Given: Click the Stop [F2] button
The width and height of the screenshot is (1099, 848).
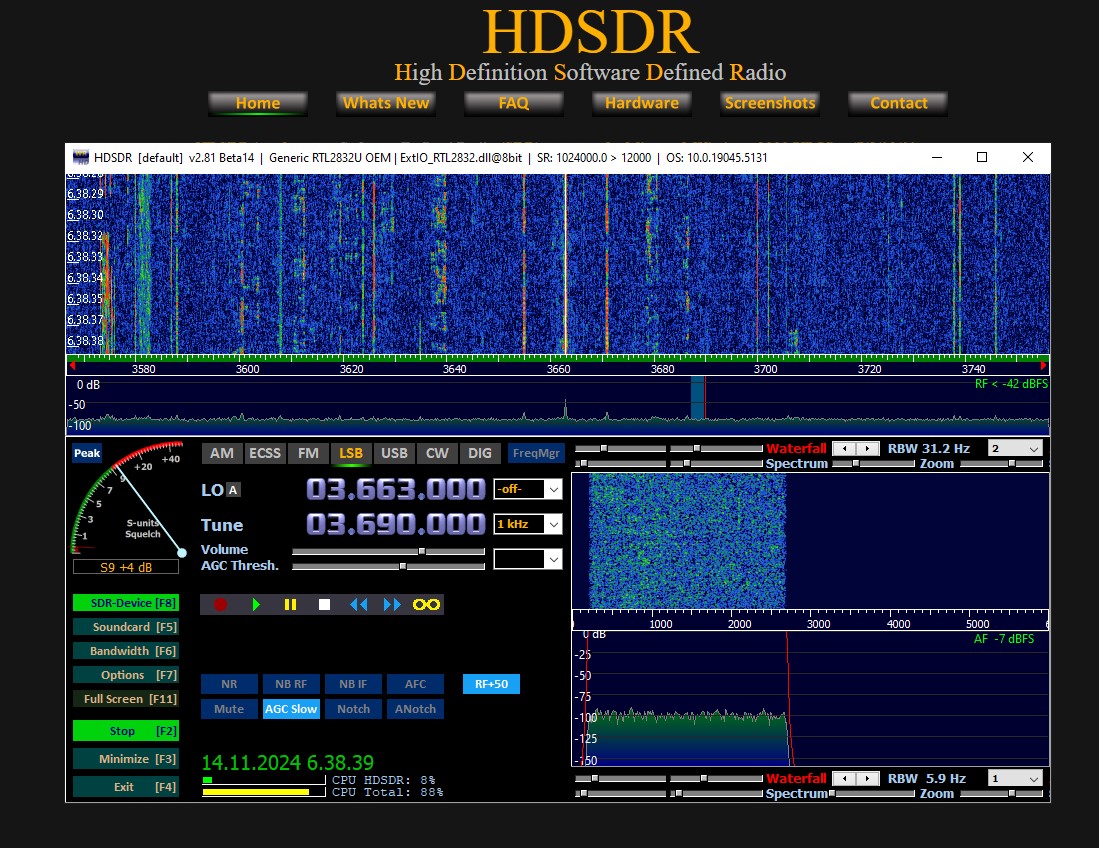Looking at the screenshot, I should coord(125,731).
